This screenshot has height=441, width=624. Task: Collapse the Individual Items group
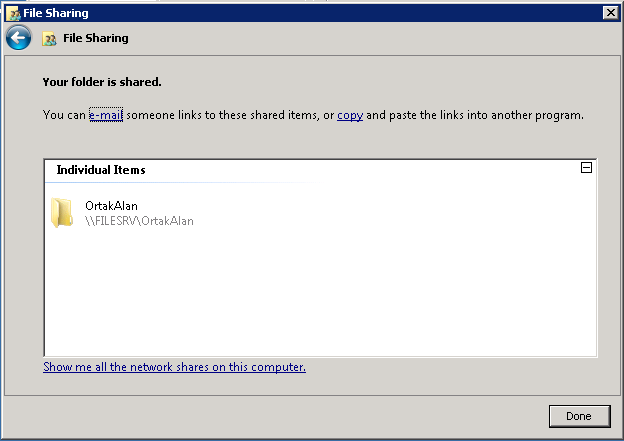(586, 168)
